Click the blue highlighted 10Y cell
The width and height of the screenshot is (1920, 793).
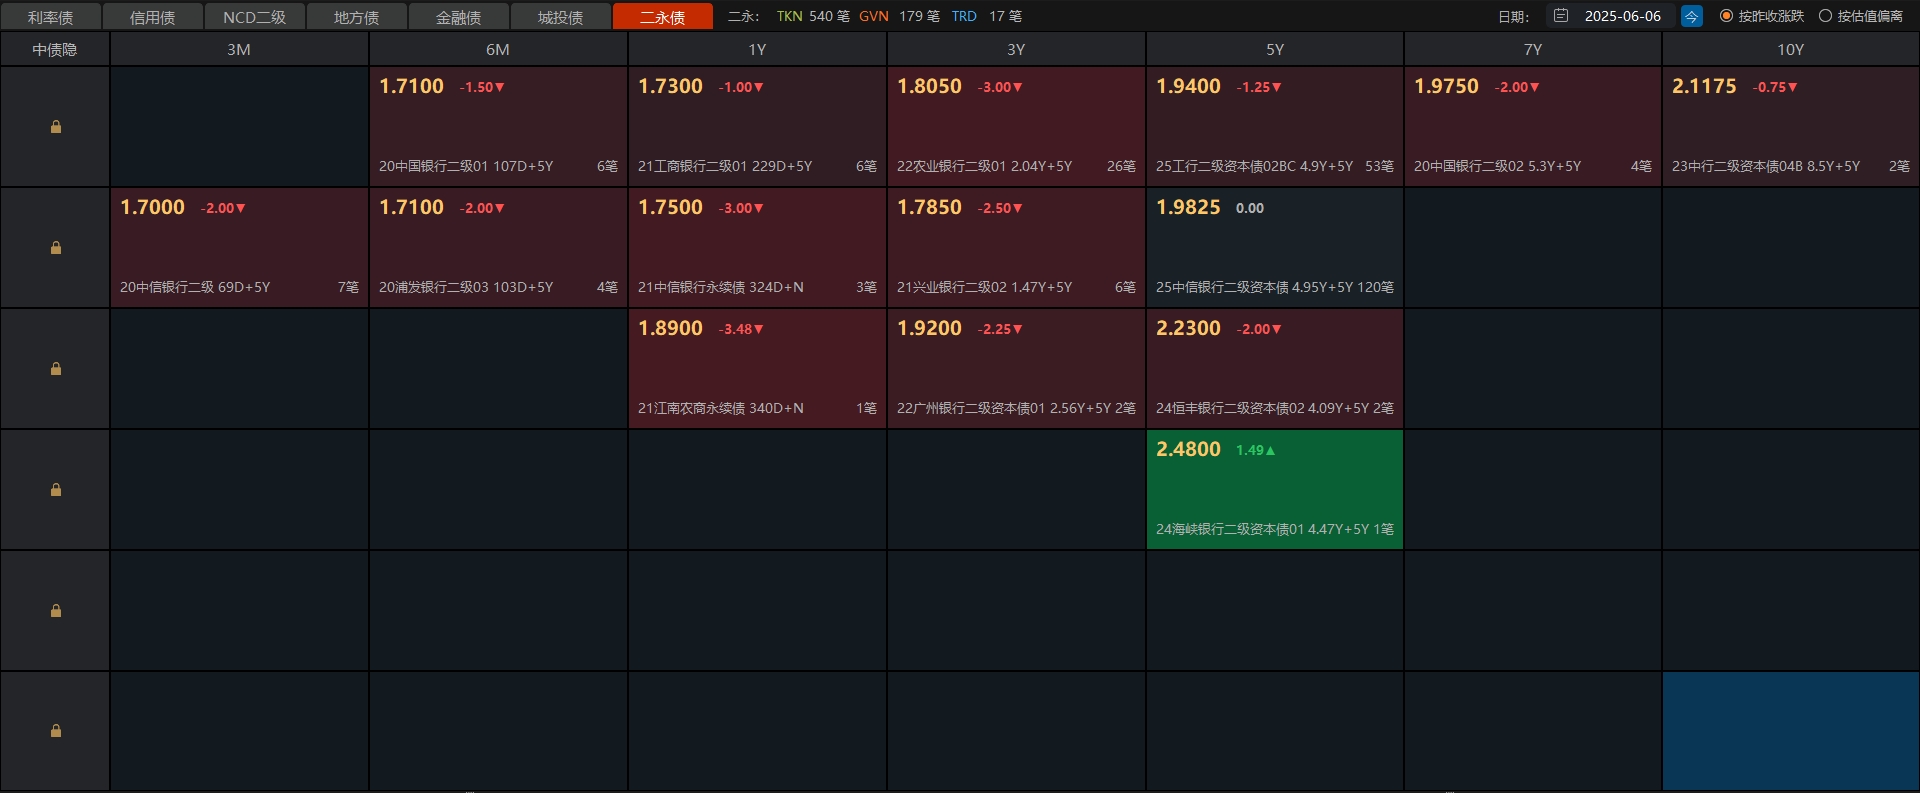(x=1791, y=731)
